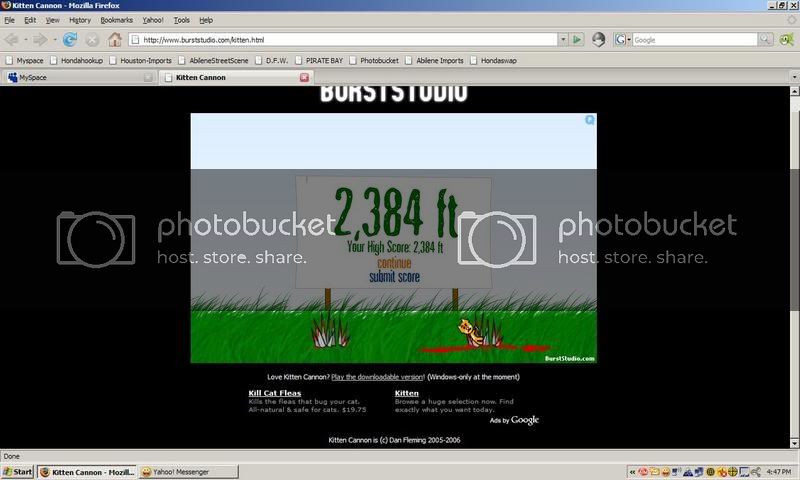Open the AbileneStreetScene bookmark
Viewport: 800px width, 480px height.
click(x=213, y=60)
